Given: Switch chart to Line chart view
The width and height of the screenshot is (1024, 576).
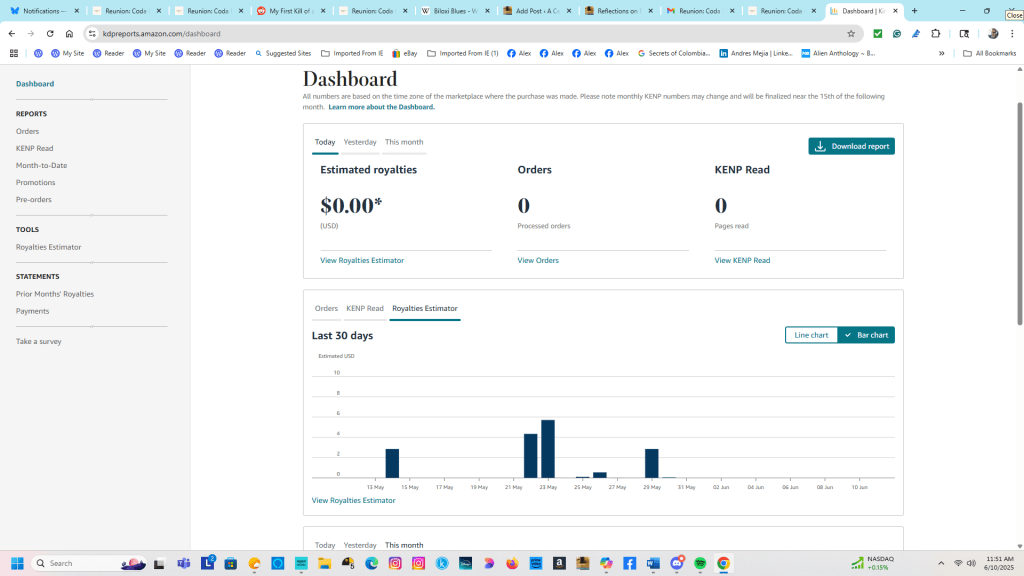Looking at the screenshot, I should click(811, 335).
